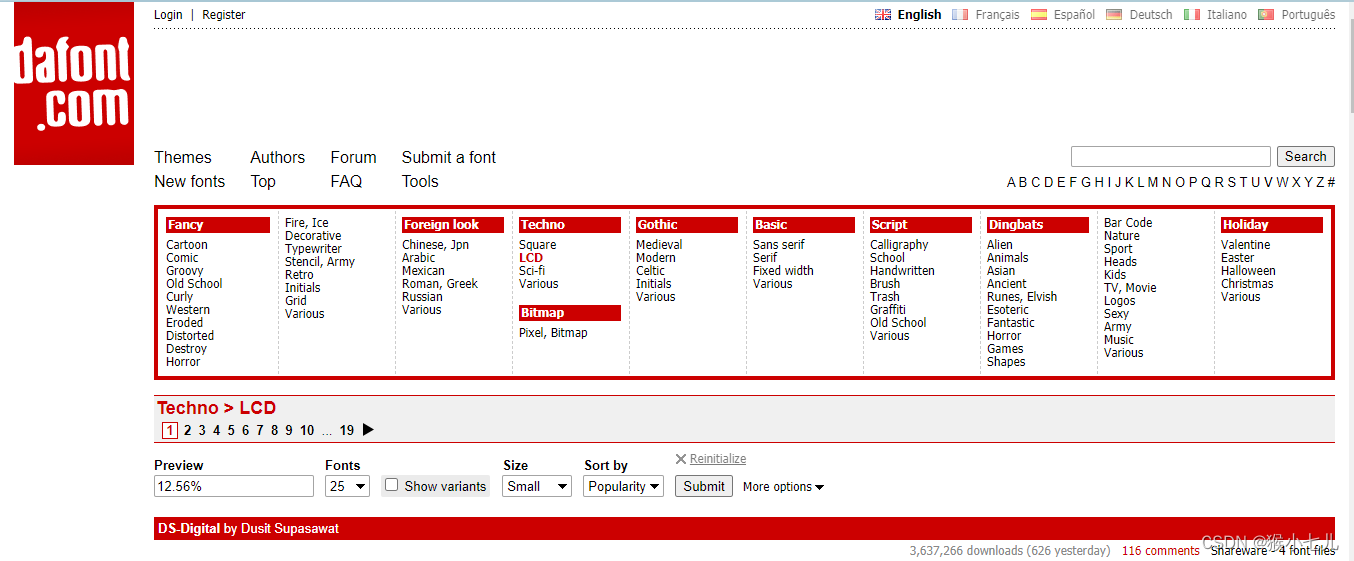Screen dimensions: 1354x561
Task: Select the German flag icon
Action: (x=1115, y=15)
